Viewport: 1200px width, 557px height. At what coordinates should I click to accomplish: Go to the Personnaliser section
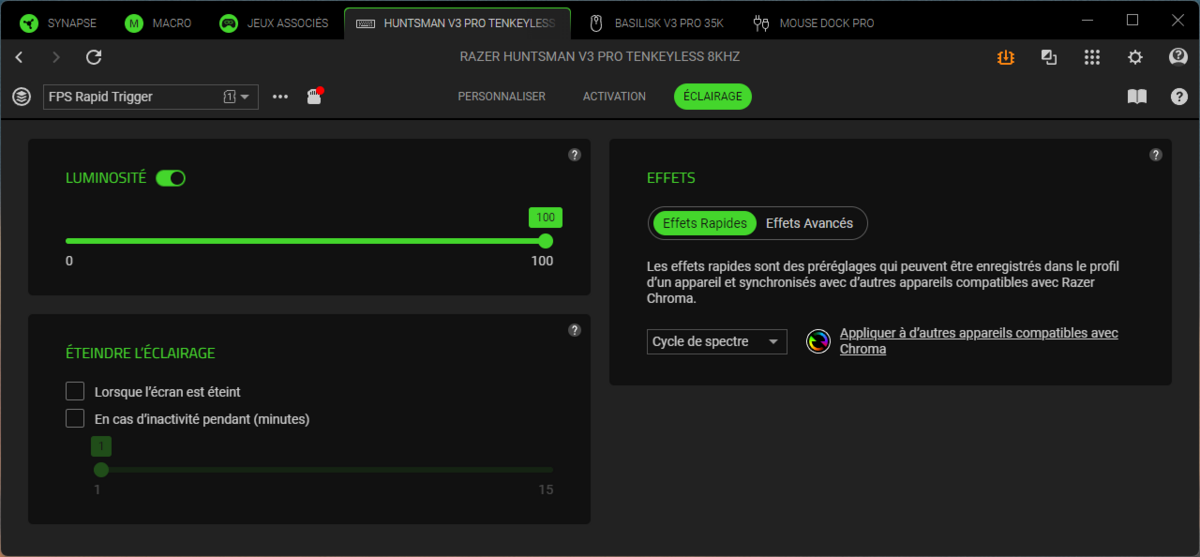(x=502, y=97)
